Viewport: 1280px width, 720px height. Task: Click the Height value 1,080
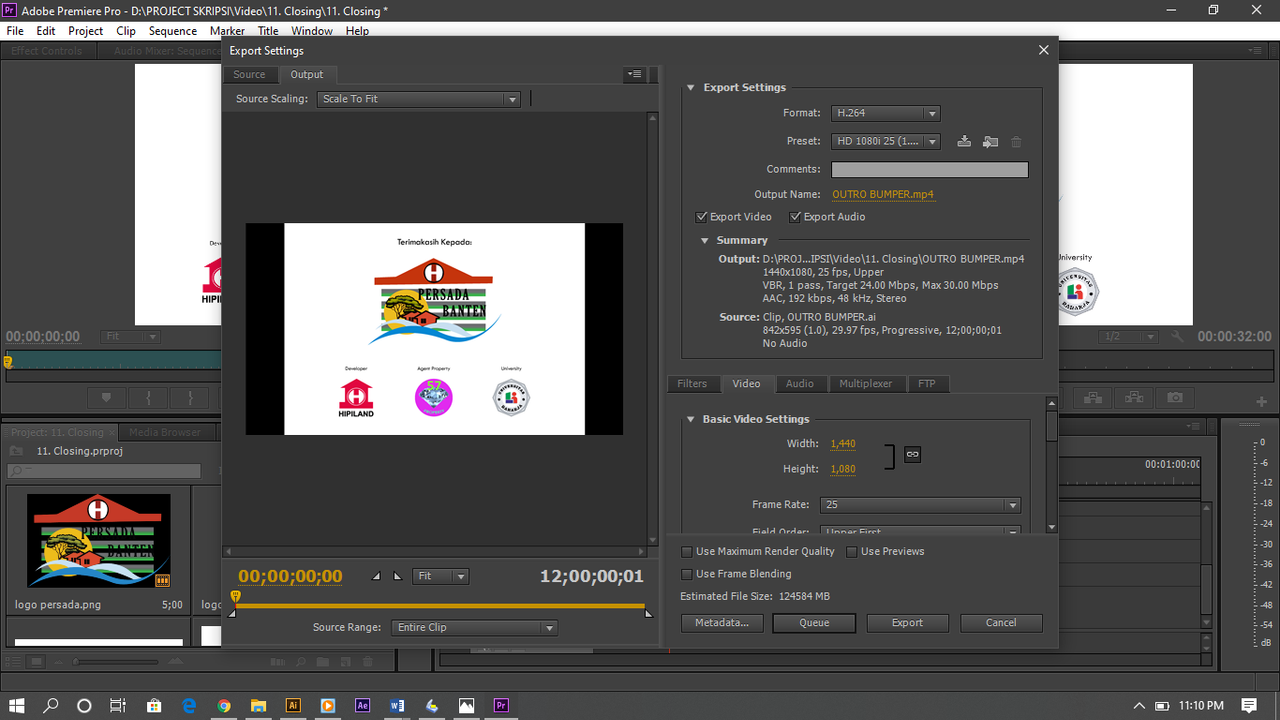(843, 469)
